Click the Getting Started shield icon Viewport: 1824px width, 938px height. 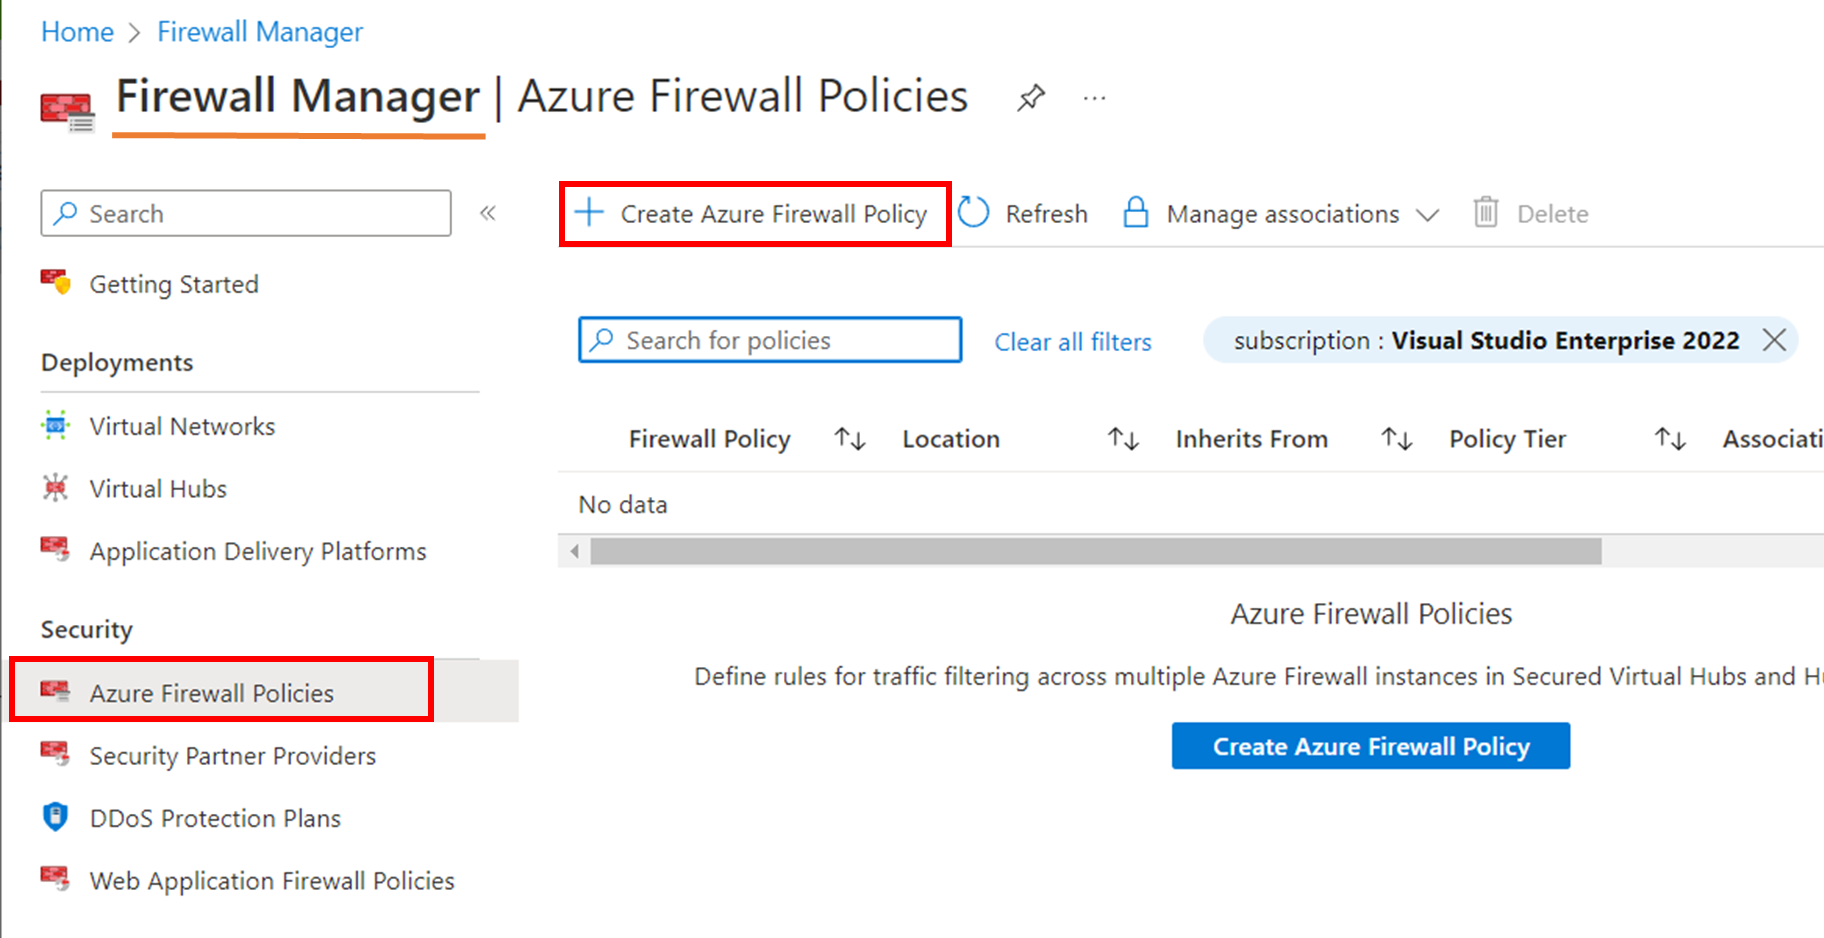(x=57, y=283)
